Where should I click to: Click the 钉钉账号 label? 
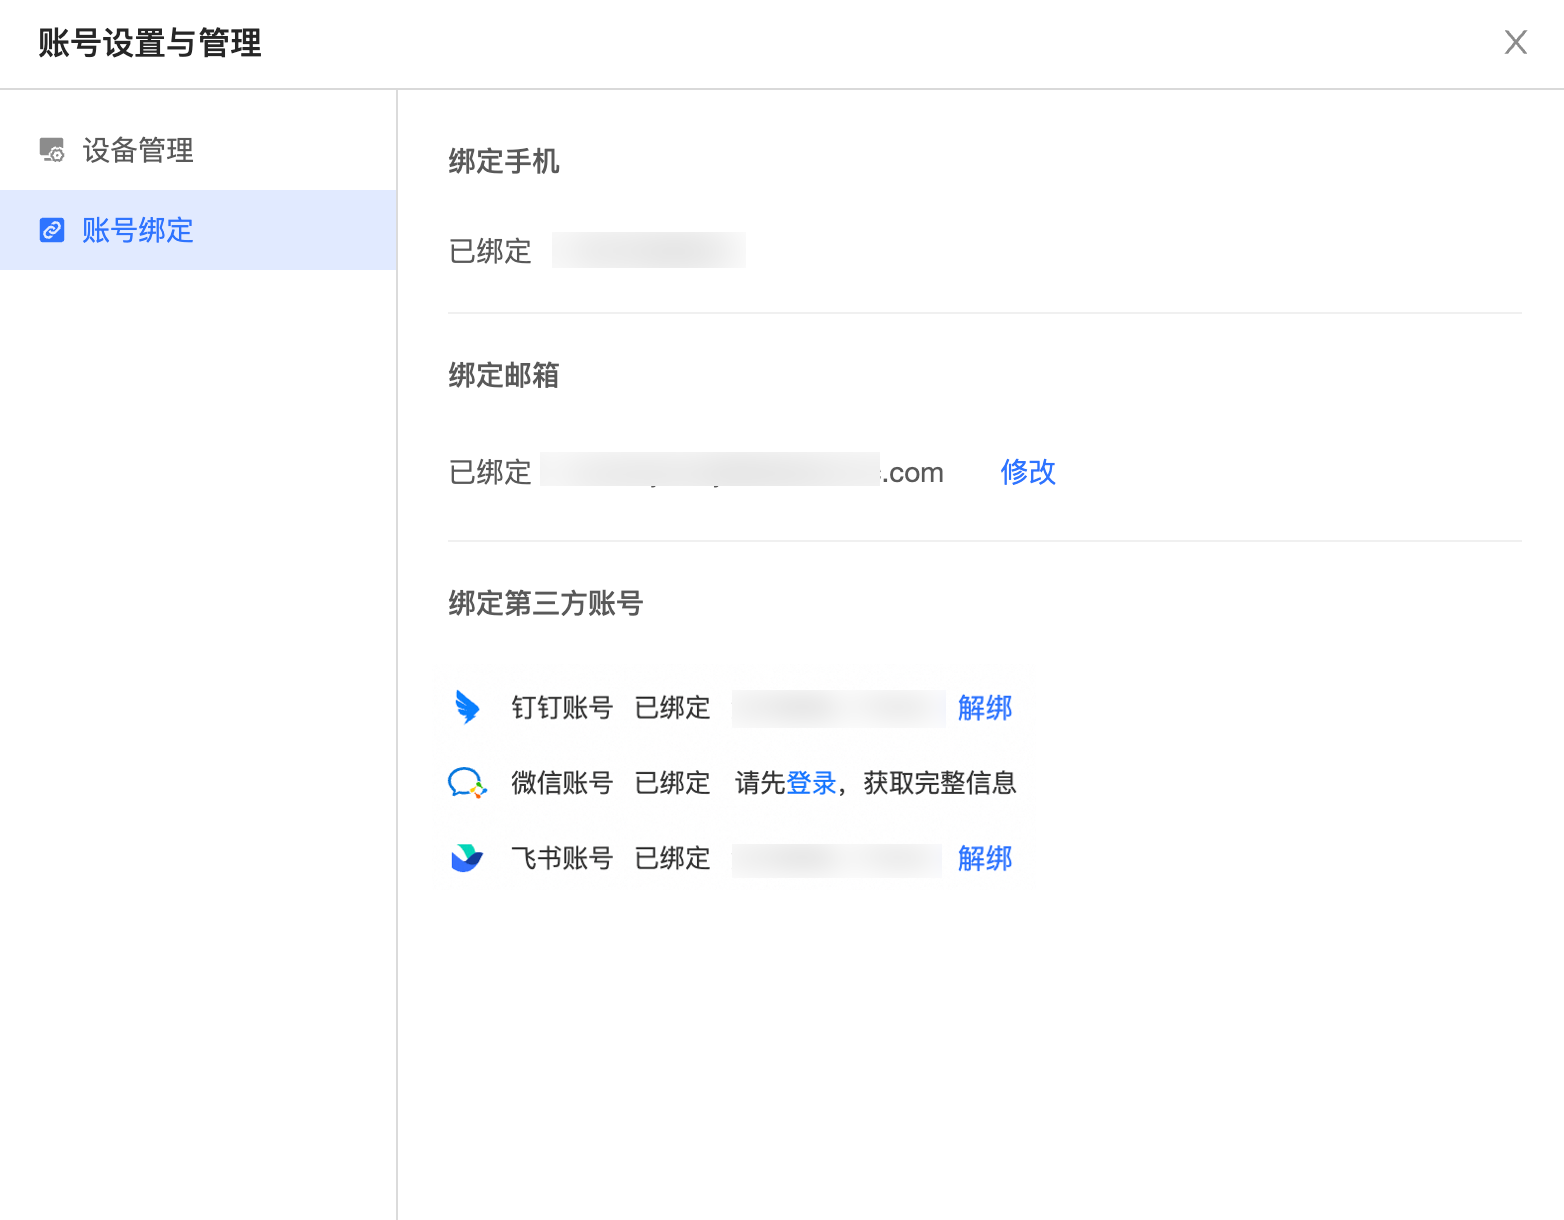point(562,708)
